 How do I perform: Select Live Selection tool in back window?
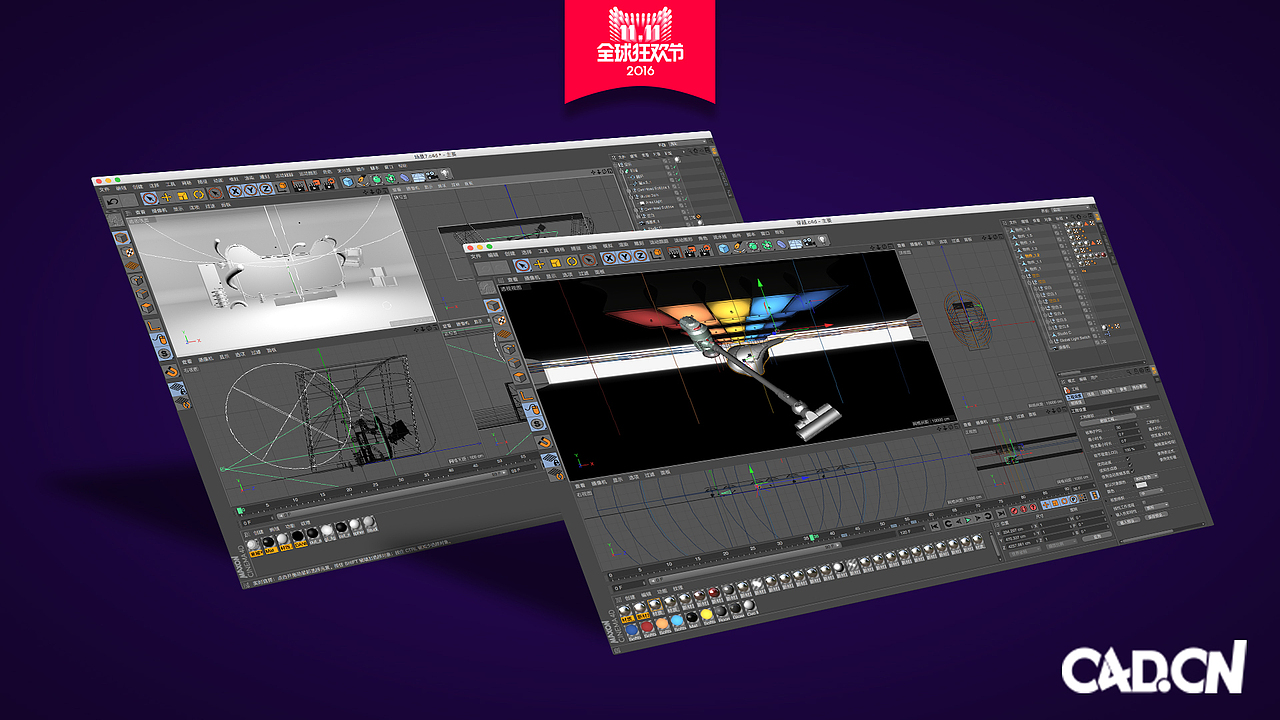pyautogui.click(x=149, y=198)
